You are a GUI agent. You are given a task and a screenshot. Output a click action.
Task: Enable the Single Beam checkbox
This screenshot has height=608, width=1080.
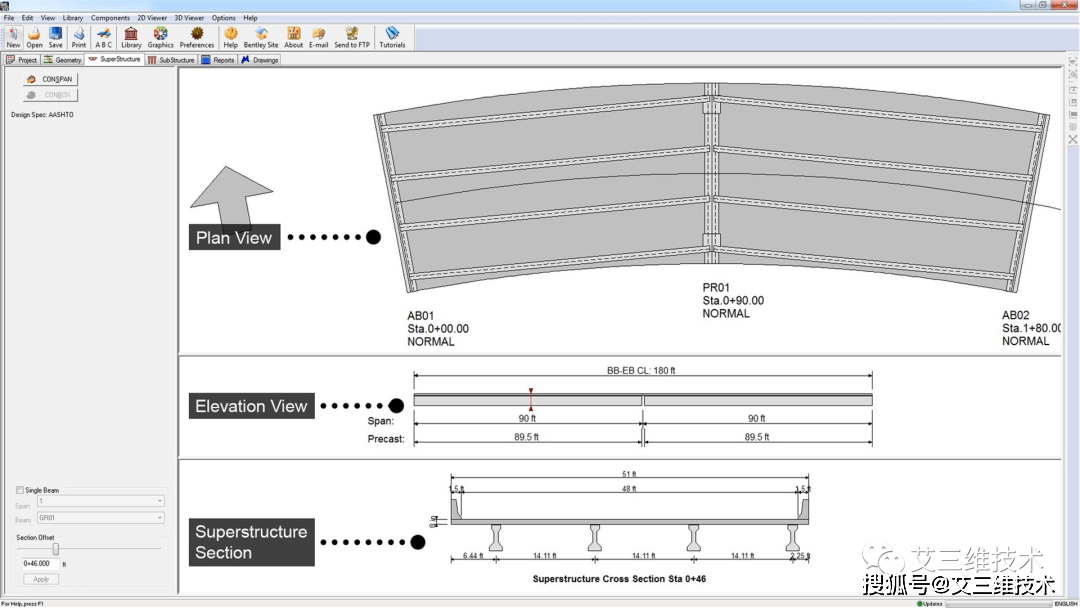pos(20,490)
